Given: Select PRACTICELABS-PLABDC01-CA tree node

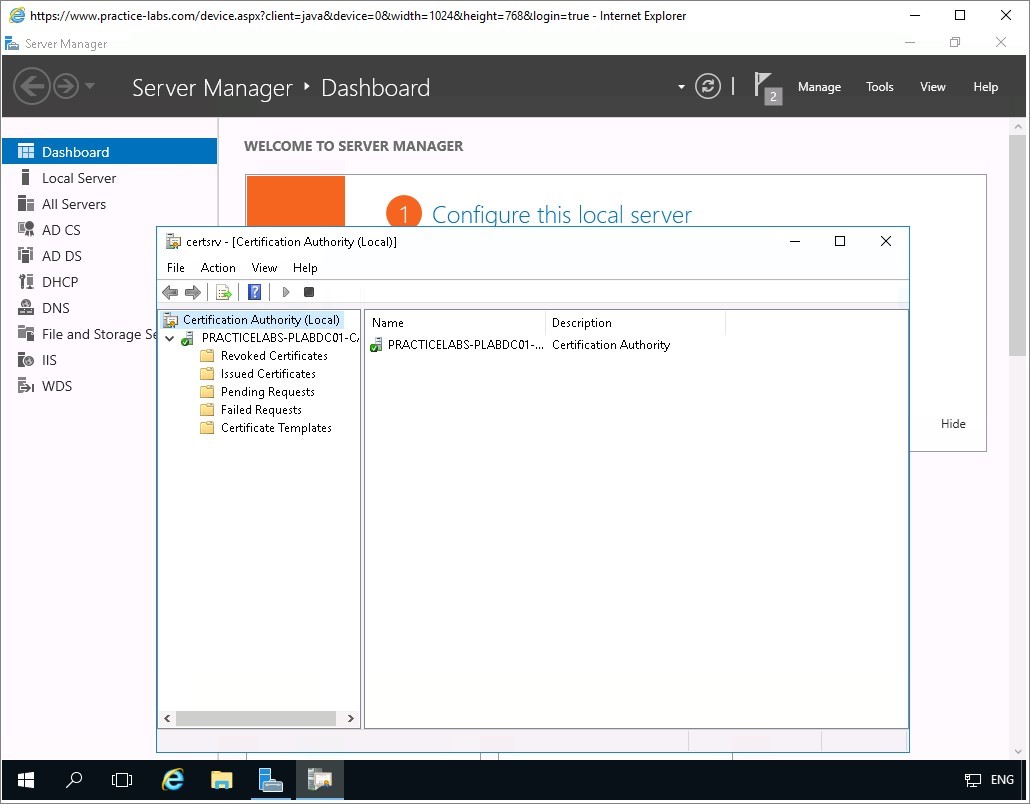Looking at the screenshot, I should [x=280, y=338].
